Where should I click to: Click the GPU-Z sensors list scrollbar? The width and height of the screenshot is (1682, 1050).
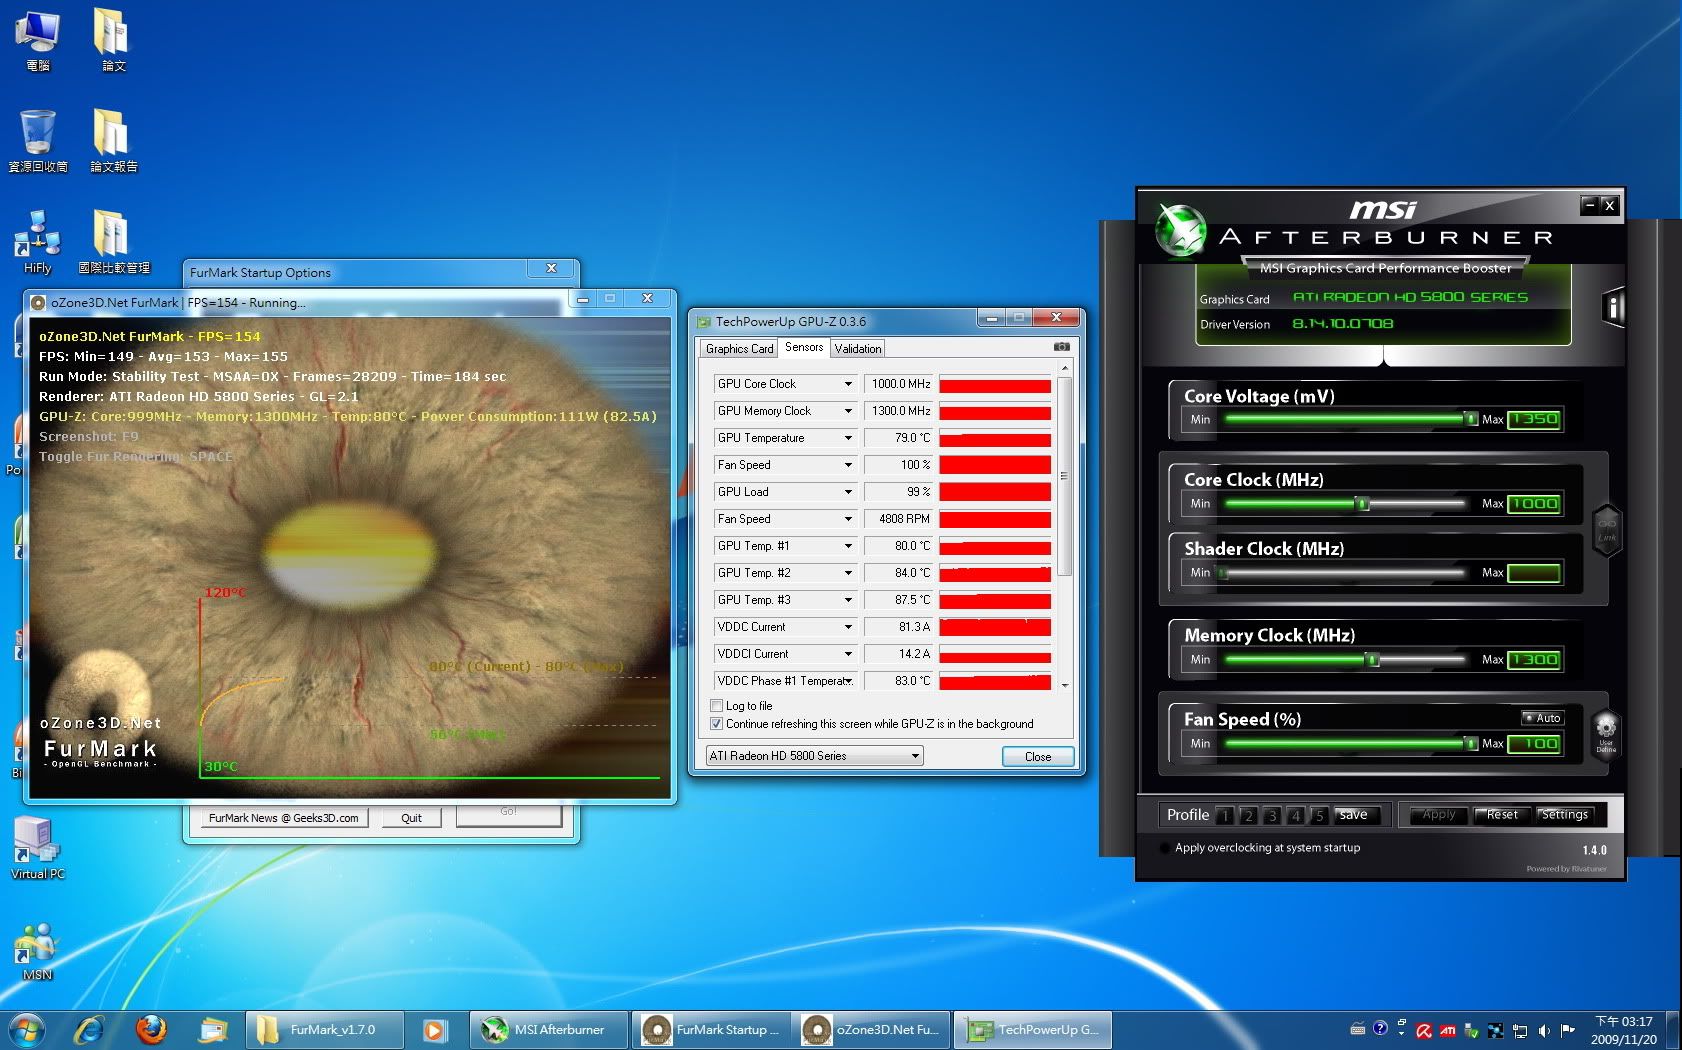point(1064,476)
